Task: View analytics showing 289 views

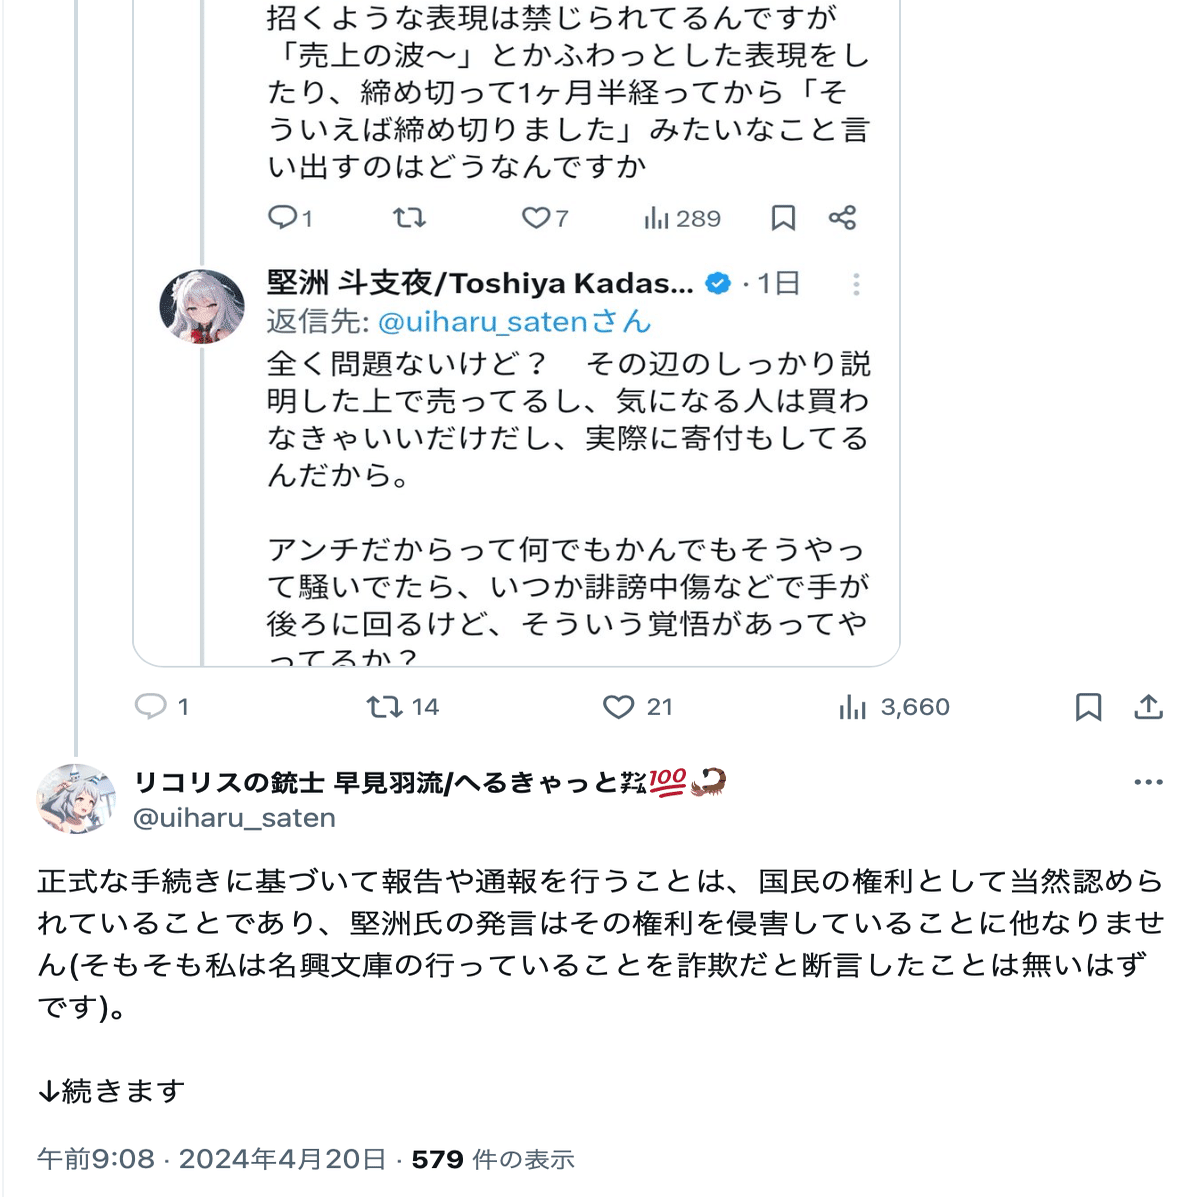Action: [683, 218]
